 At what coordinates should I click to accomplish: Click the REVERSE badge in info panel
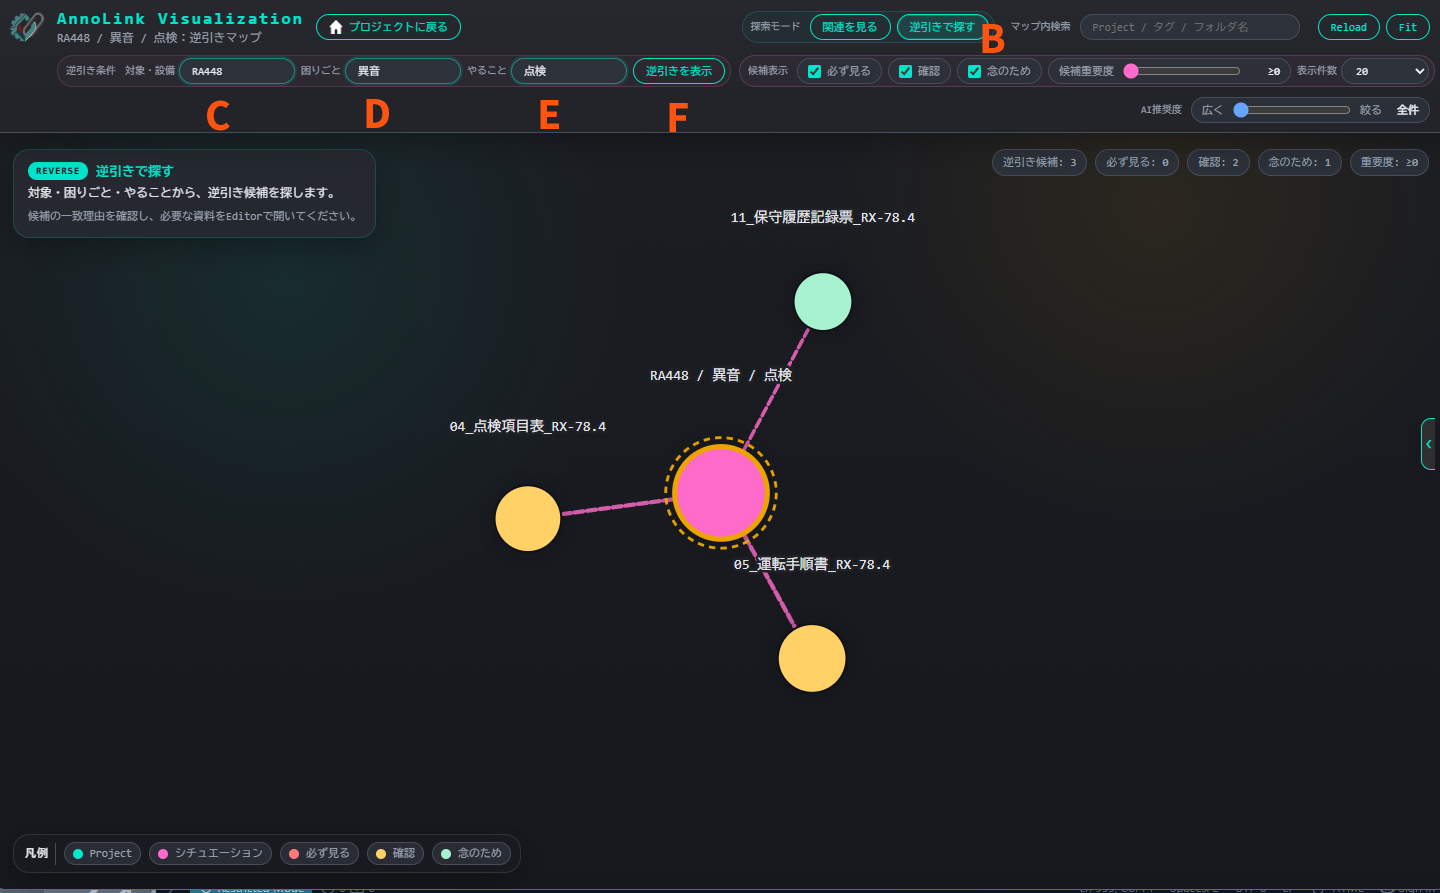(x=58, y=171)
